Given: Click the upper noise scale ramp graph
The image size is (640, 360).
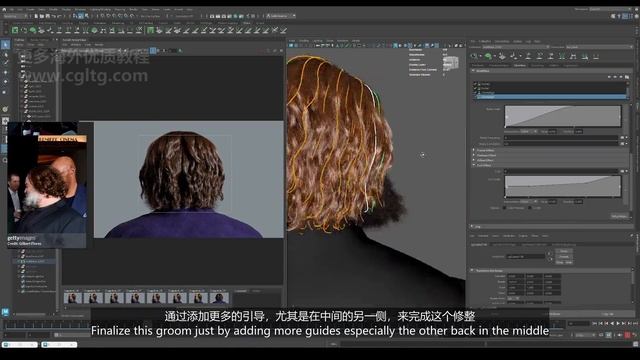Looking at the screenshot, I should tap(562, 116).
